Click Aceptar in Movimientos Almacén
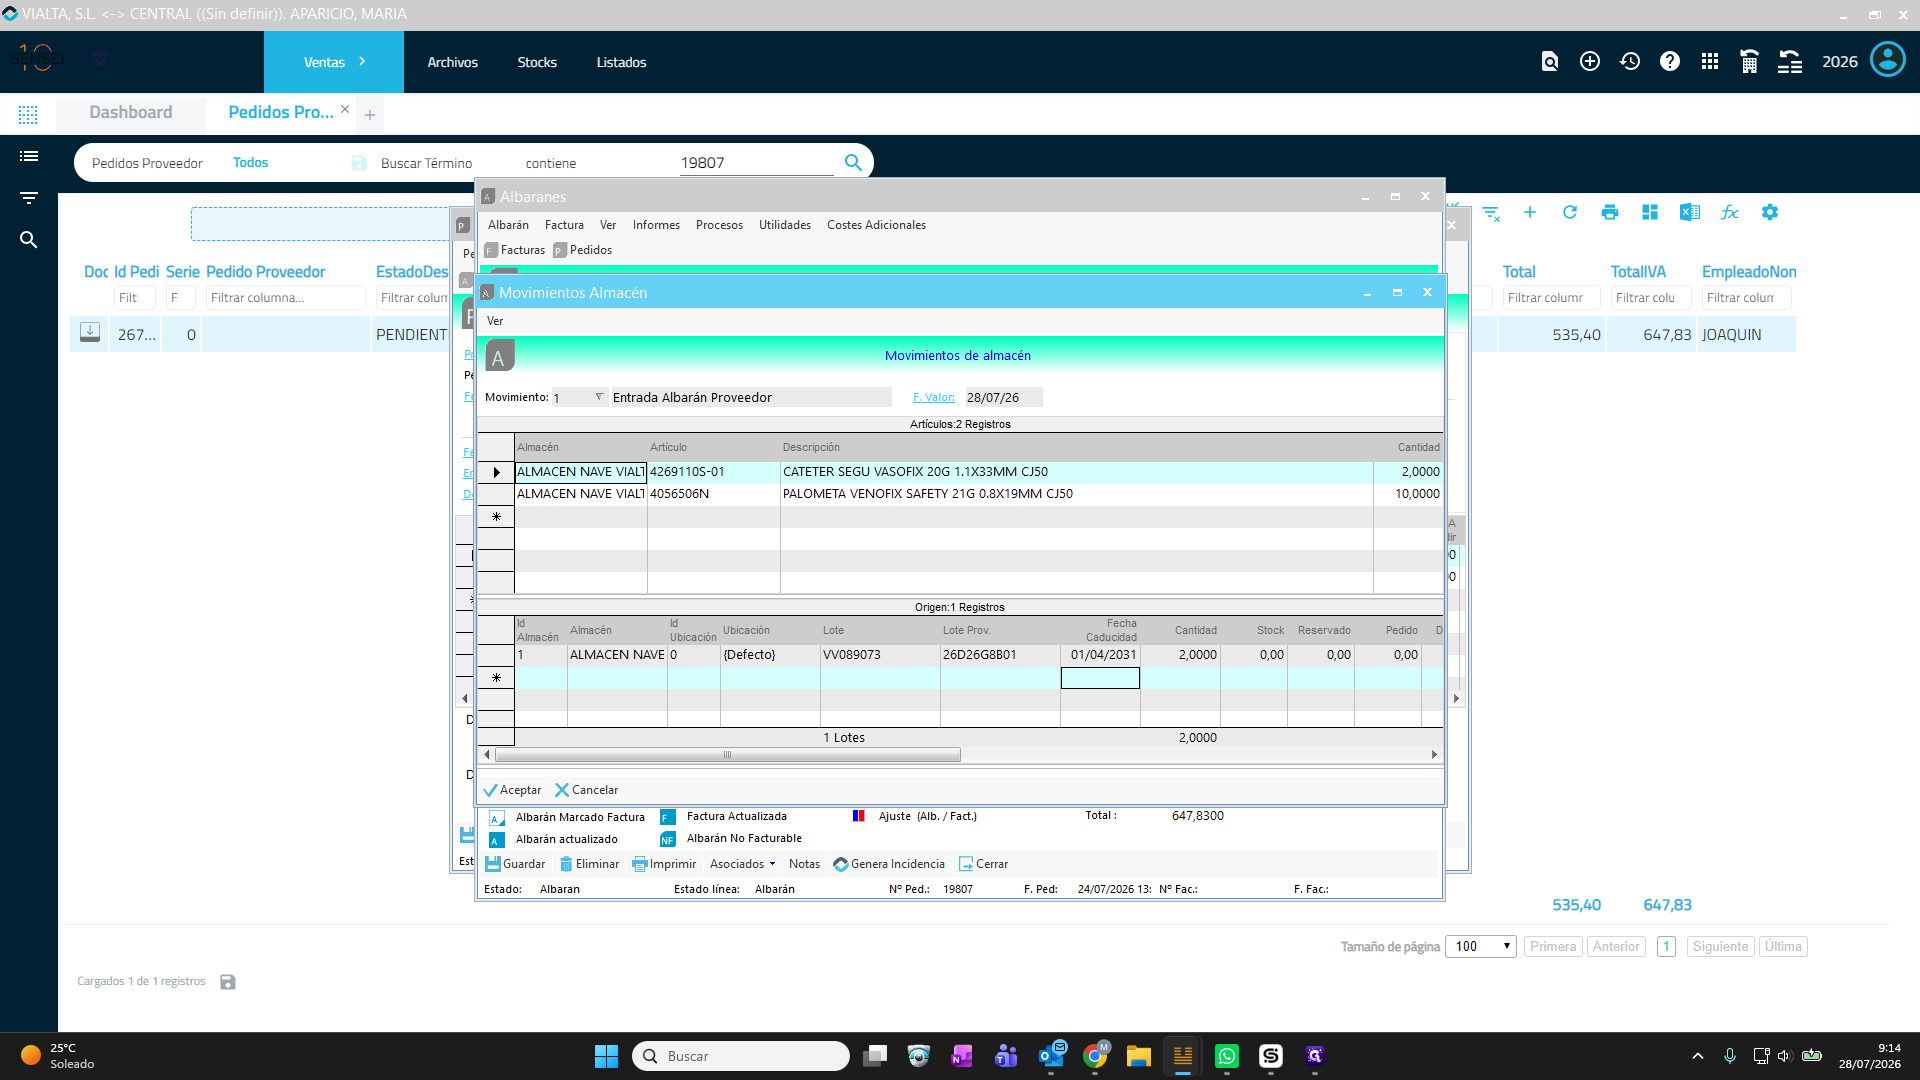1920x1080 pixels. pyautogui.click(x=512, y=790)
